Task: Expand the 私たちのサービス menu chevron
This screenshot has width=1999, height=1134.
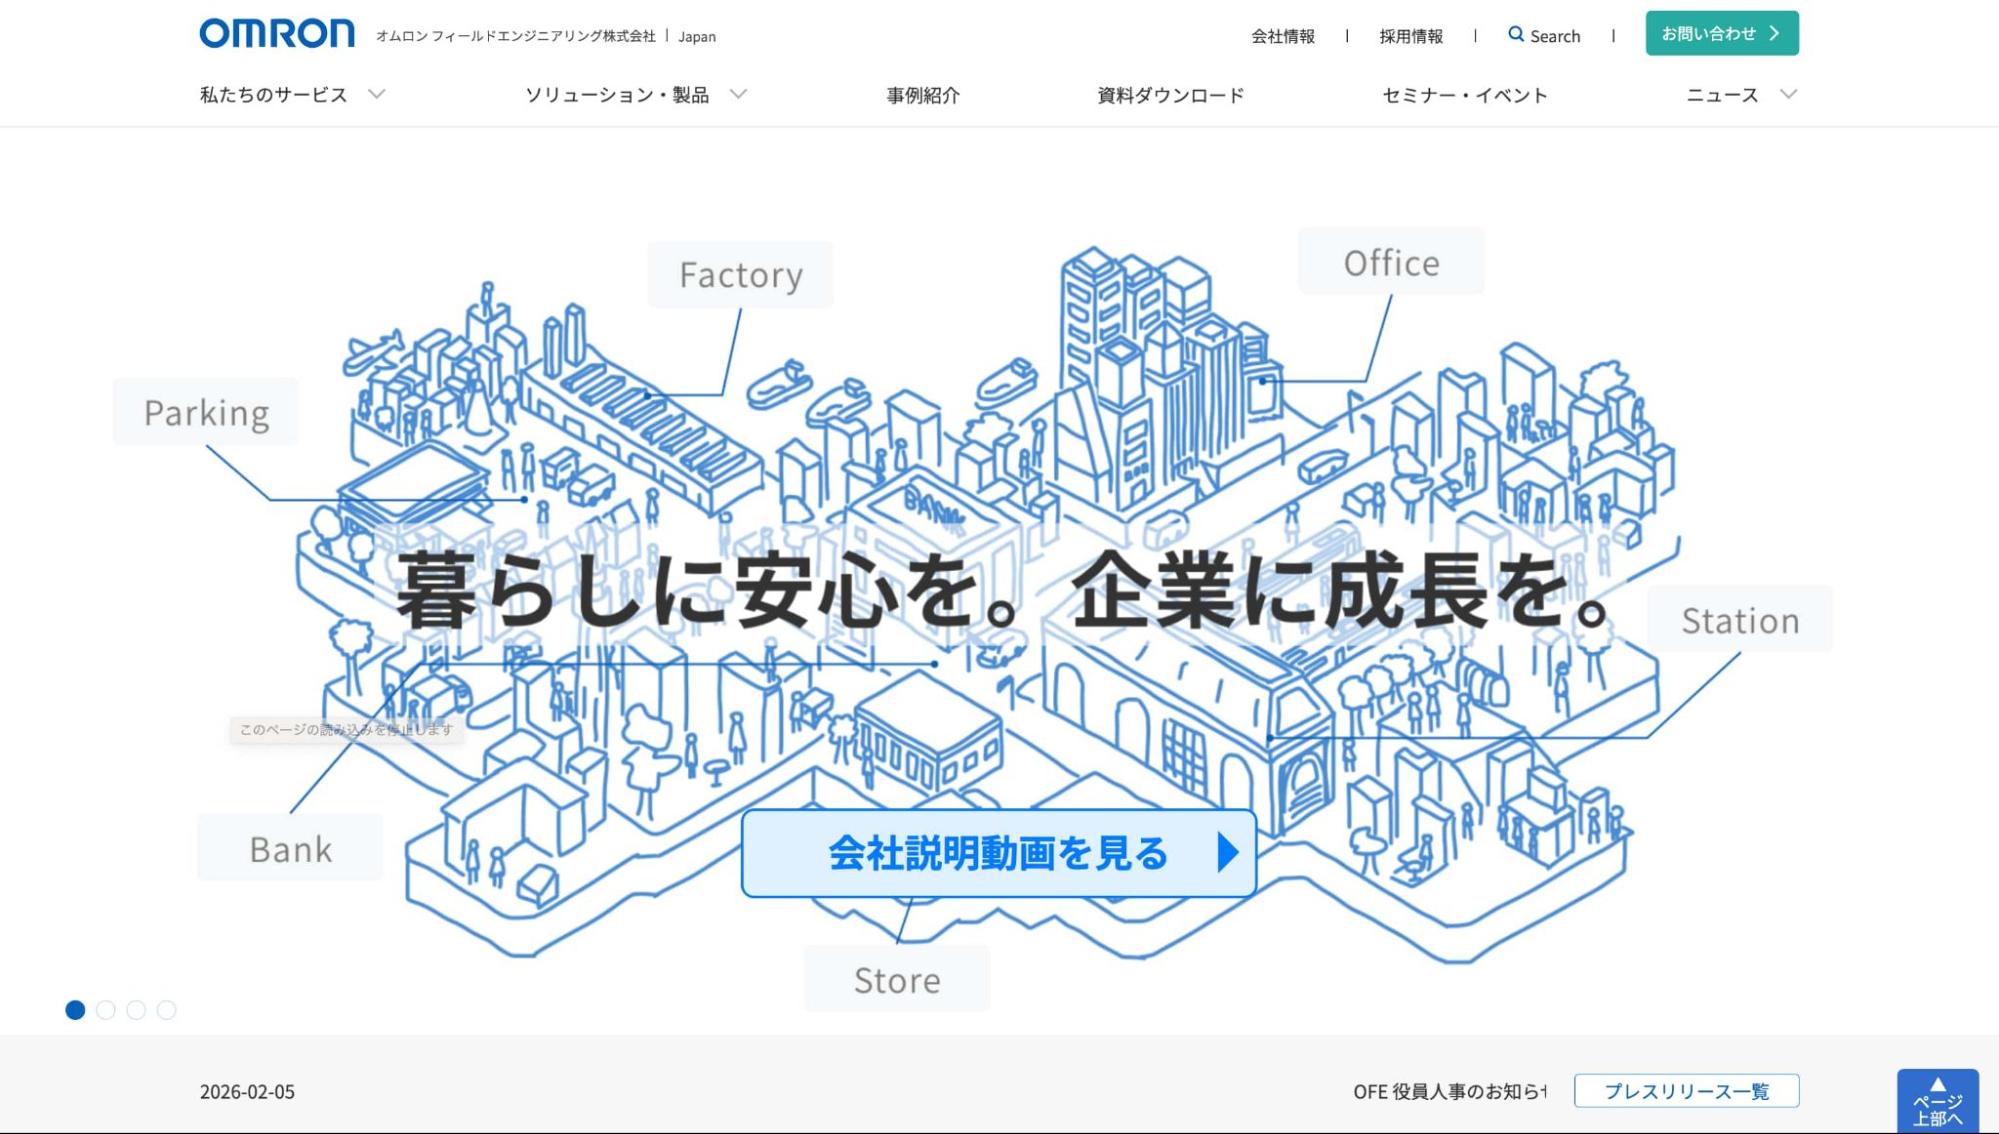Action: 377,94
